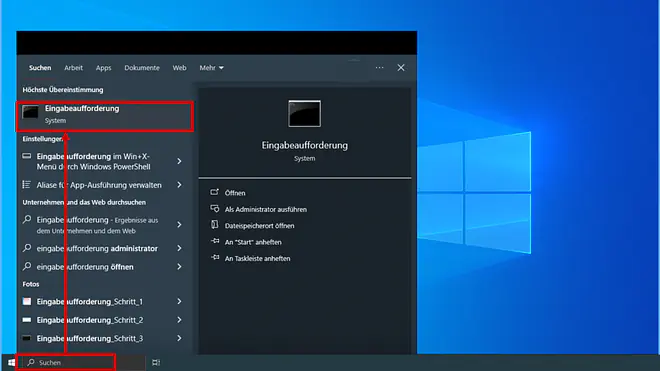Screen dimensions: 660x371
Task: Expand Eingabeaufforderung im Win+X-Menü setting
Action: click(179, 161)
